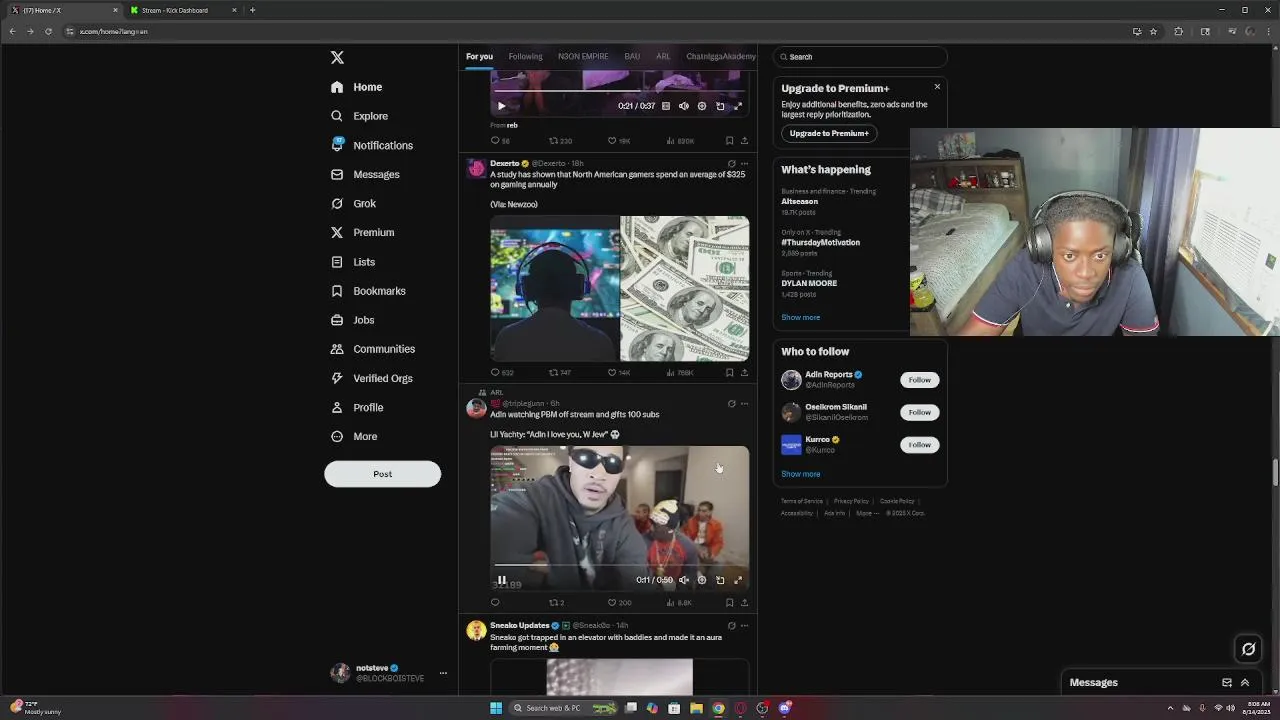The width and height of the screenshot is (1280, 720).
Task: Follow Oseikrom Sikanii
Action: [919, 412]
